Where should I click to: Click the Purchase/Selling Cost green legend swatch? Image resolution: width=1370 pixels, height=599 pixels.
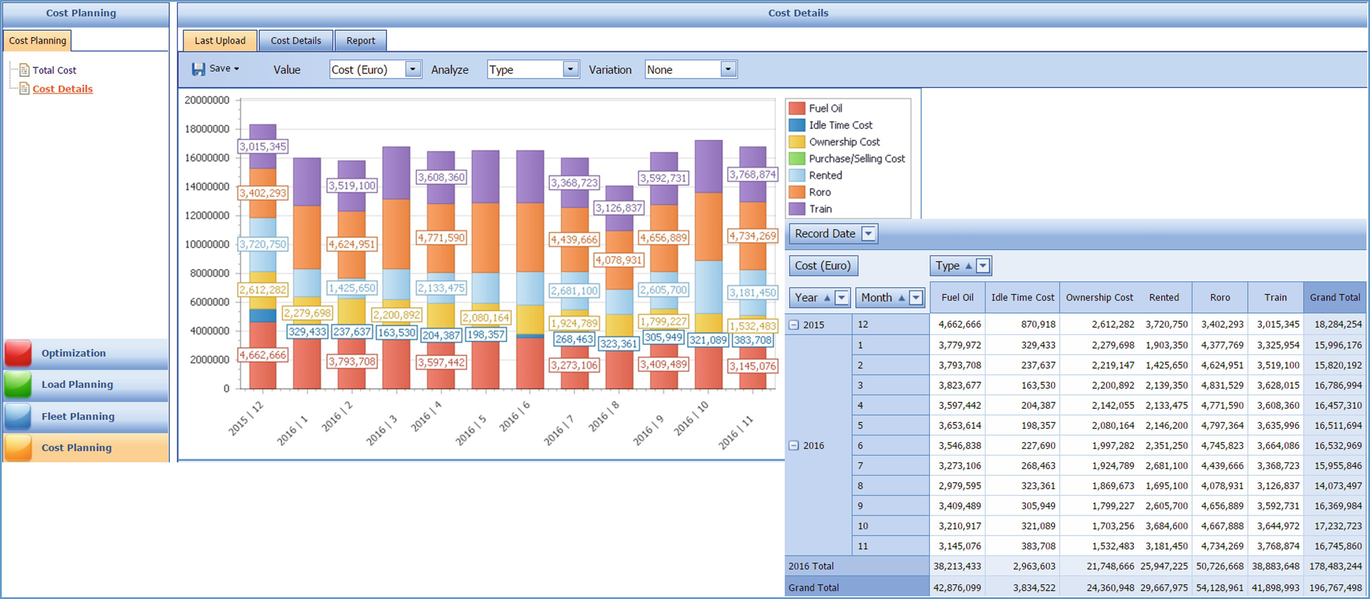tap(797, 158)
